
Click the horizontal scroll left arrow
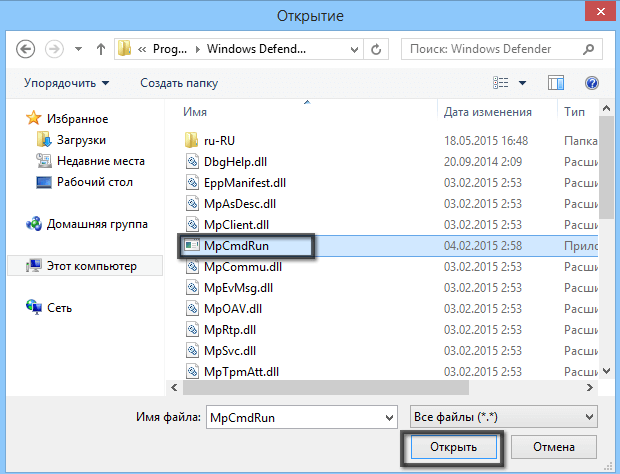(174, 387)
